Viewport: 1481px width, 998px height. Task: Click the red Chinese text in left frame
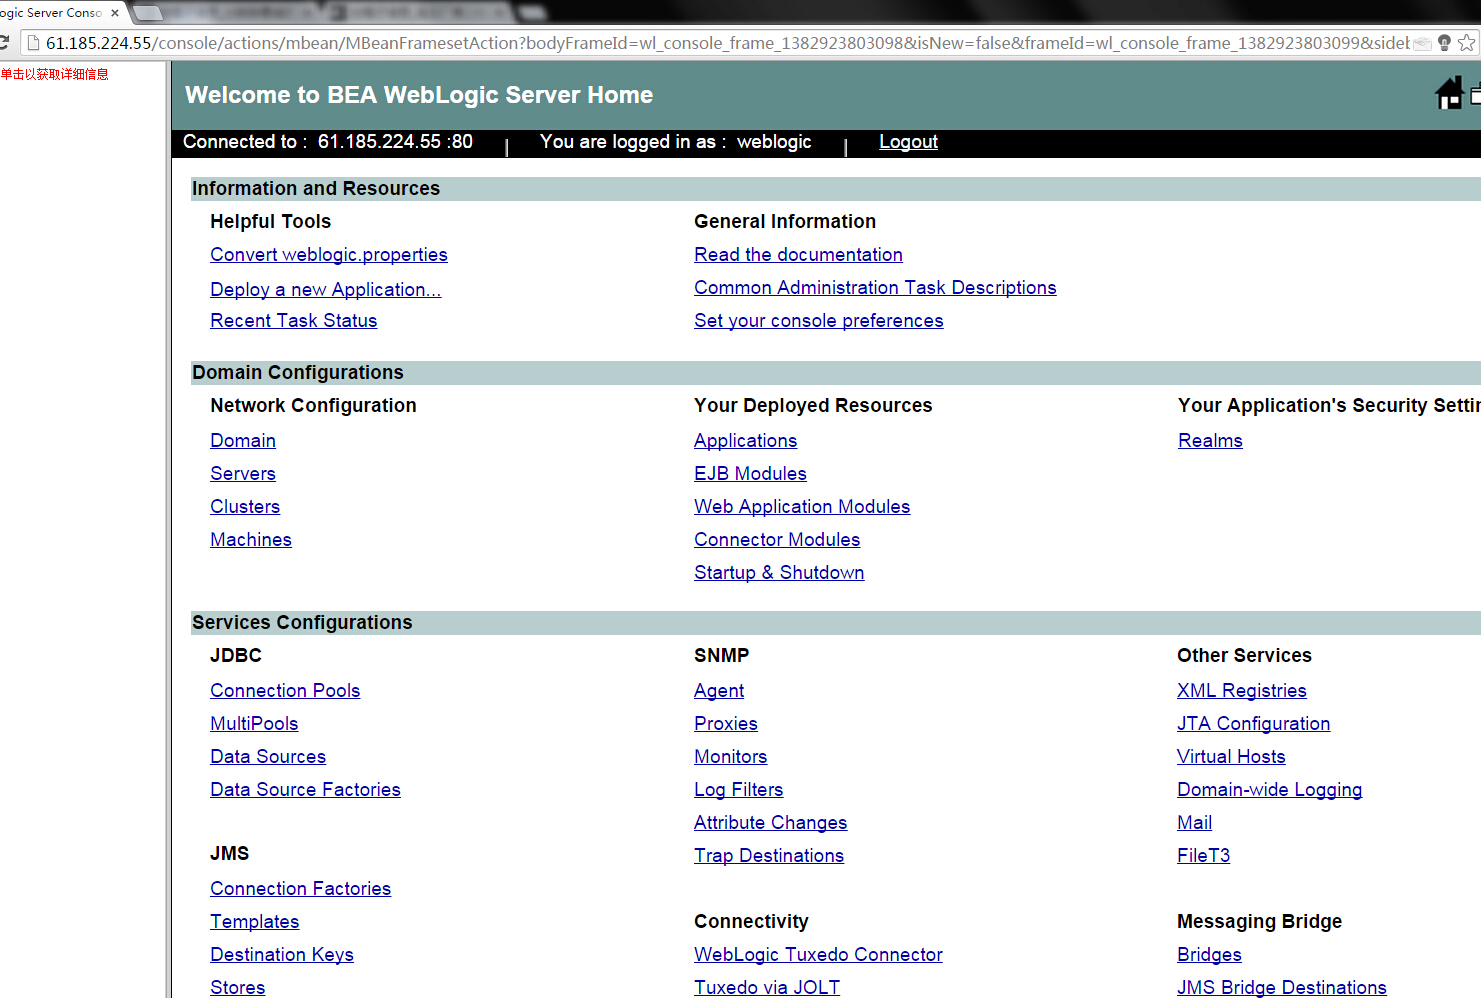tap(55, 74)
